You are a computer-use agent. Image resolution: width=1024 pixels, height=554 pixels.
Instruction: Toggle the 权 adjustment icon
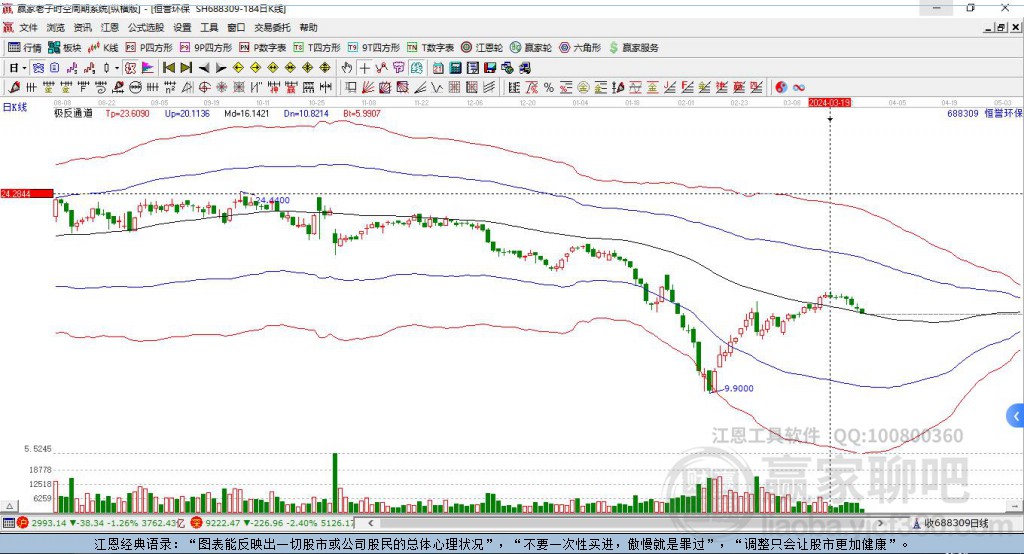[x=130, y=68]
